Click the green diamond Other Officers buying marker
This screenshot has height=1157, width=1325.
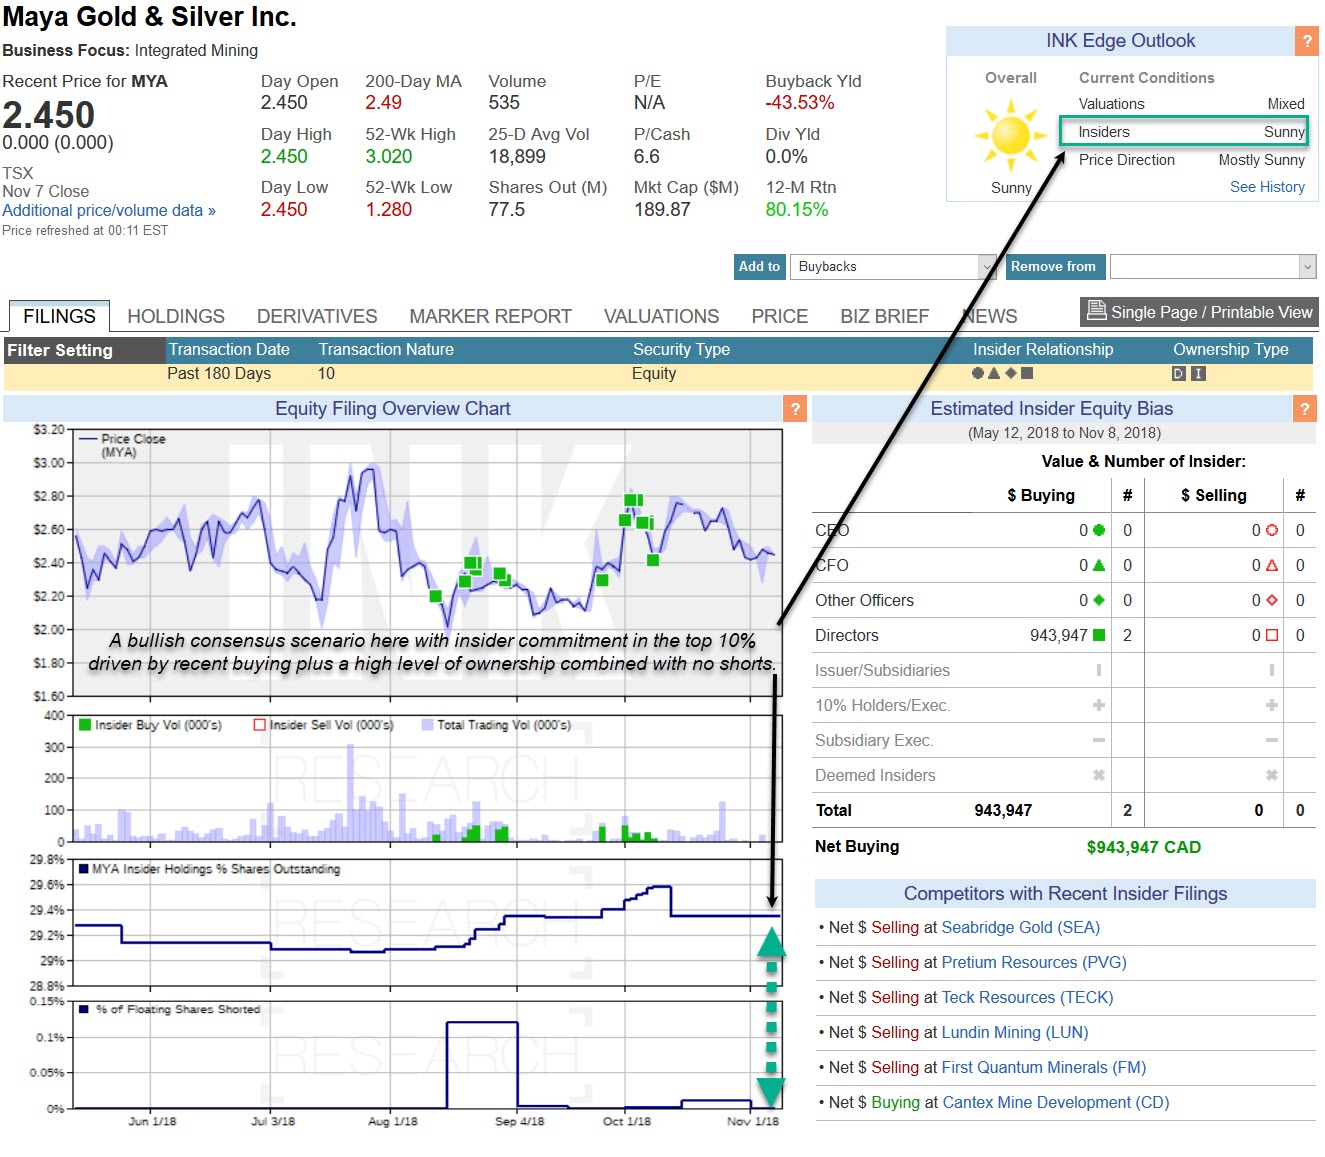click(1099, 600)
